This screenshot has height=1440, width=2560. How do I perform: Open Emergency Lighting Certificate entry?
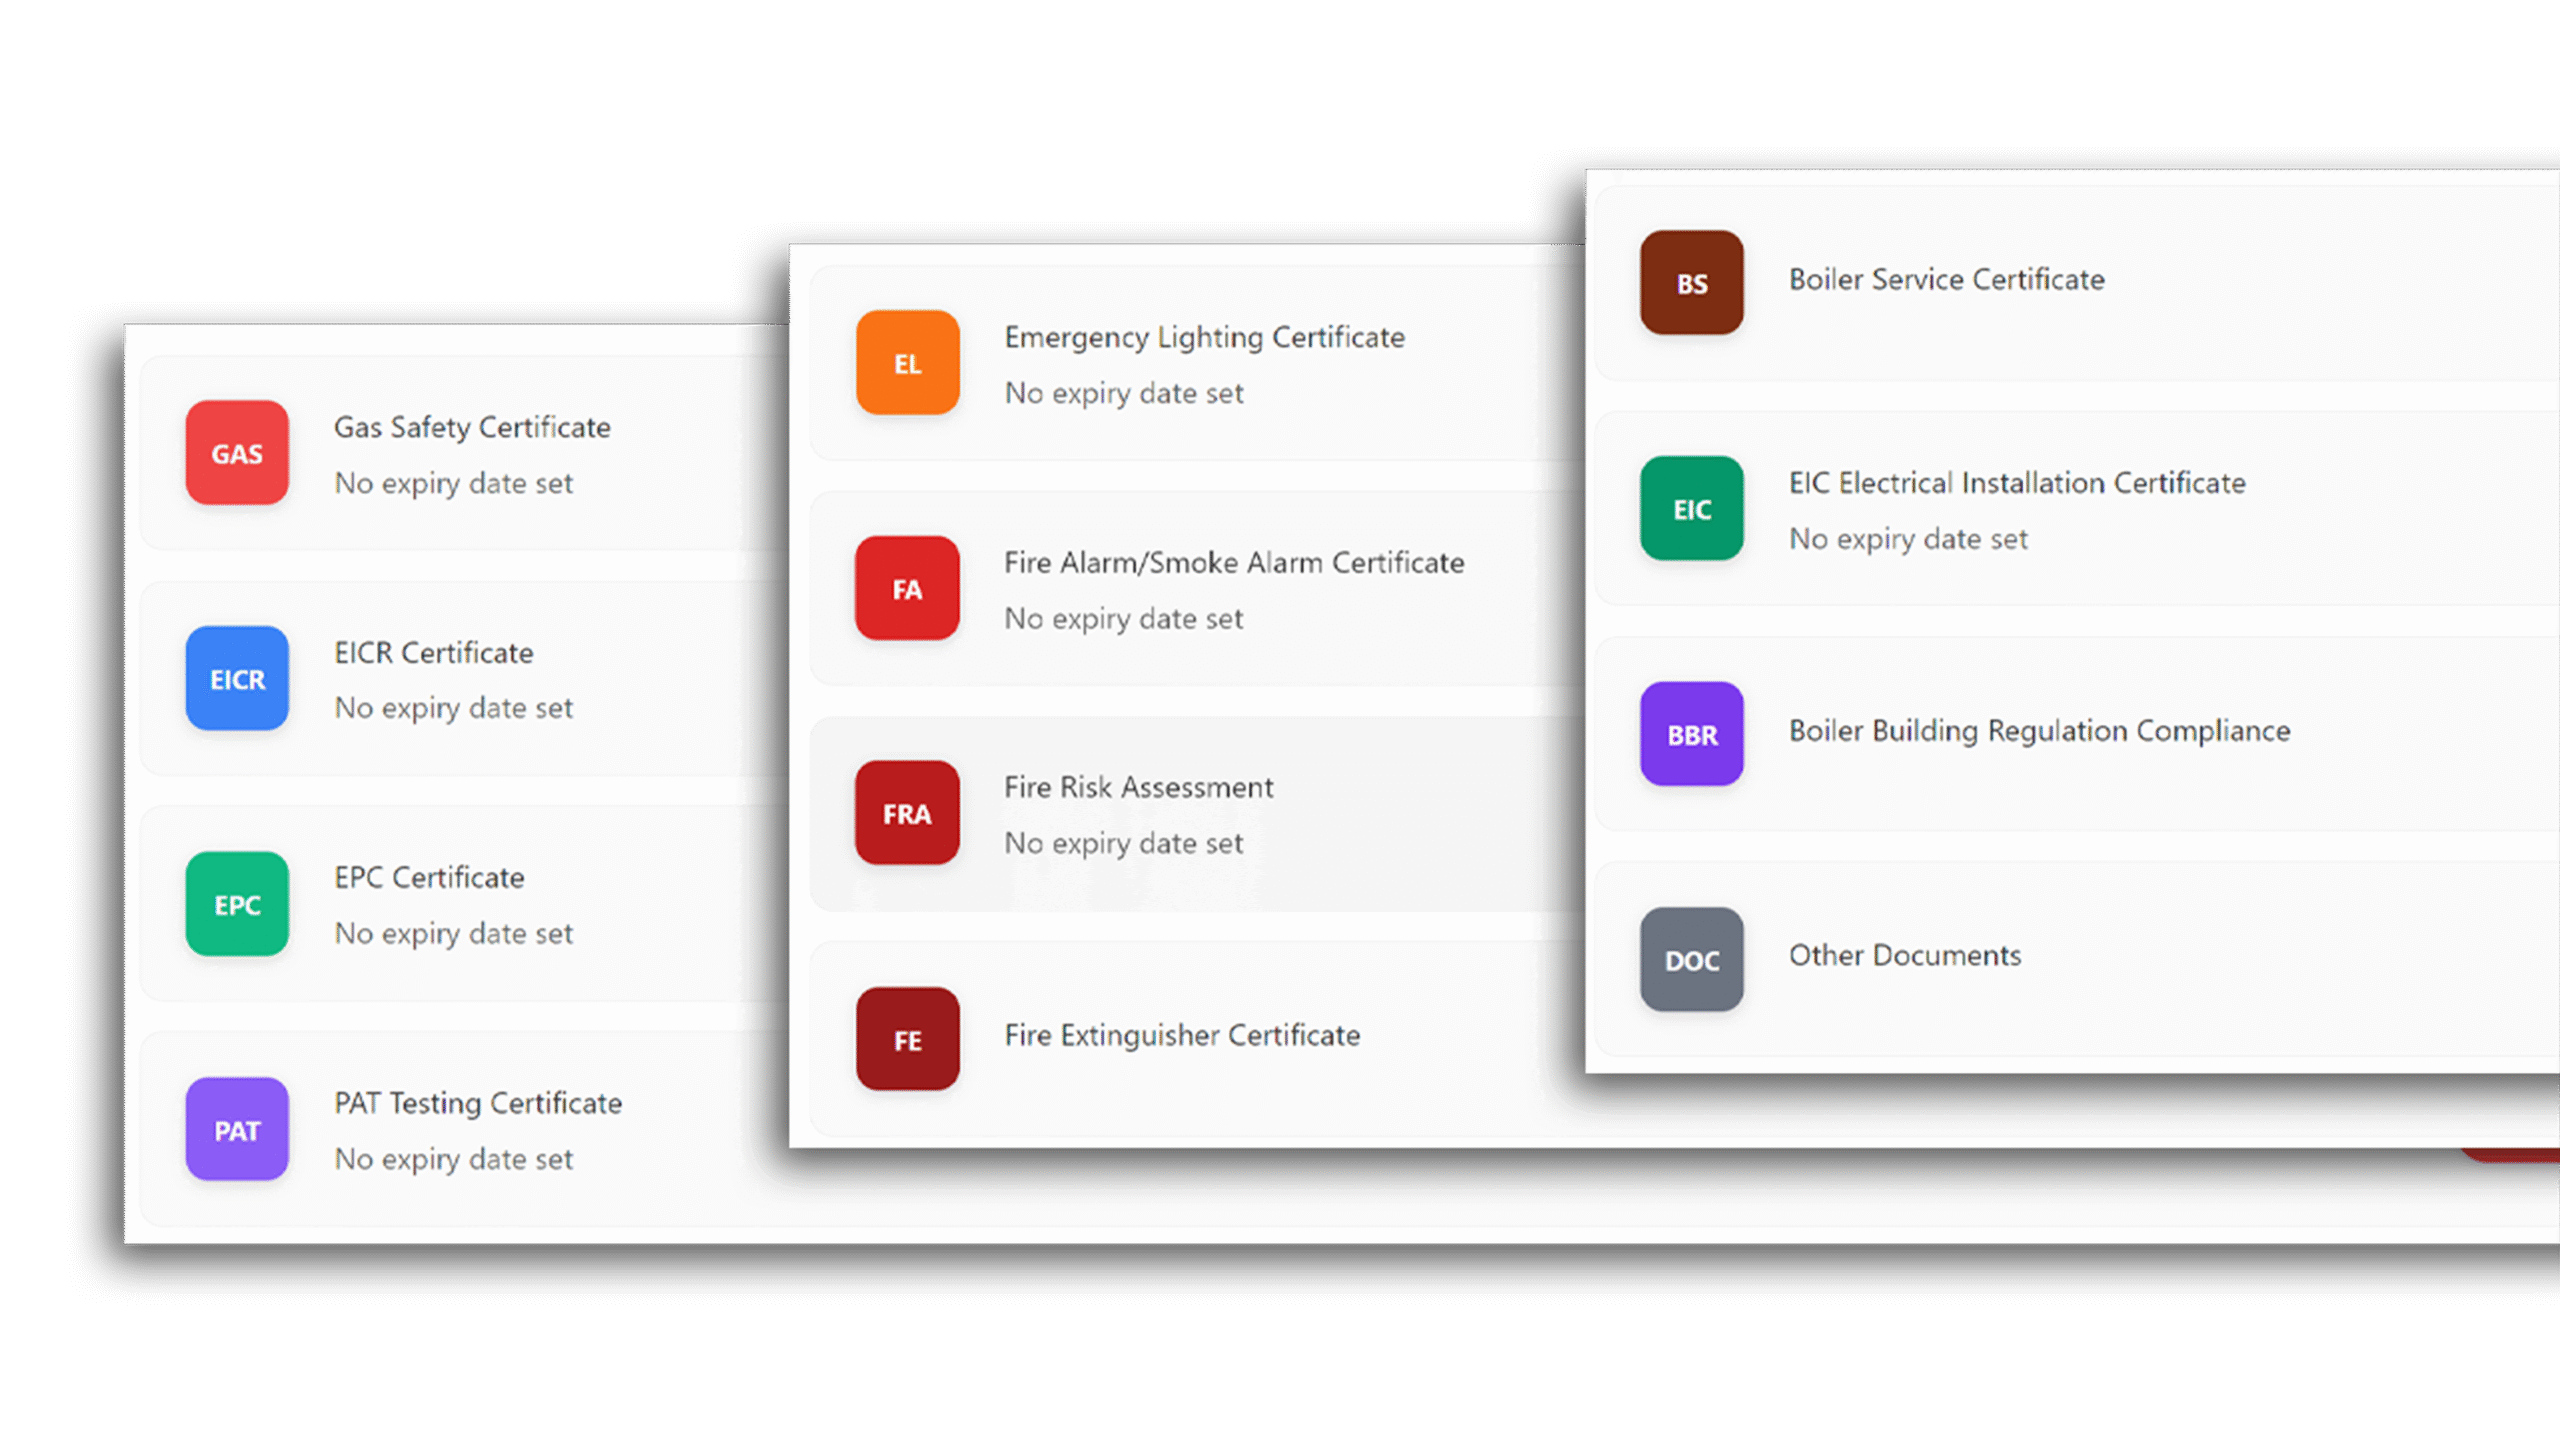pyautogui.click(x=1204, y=337)
